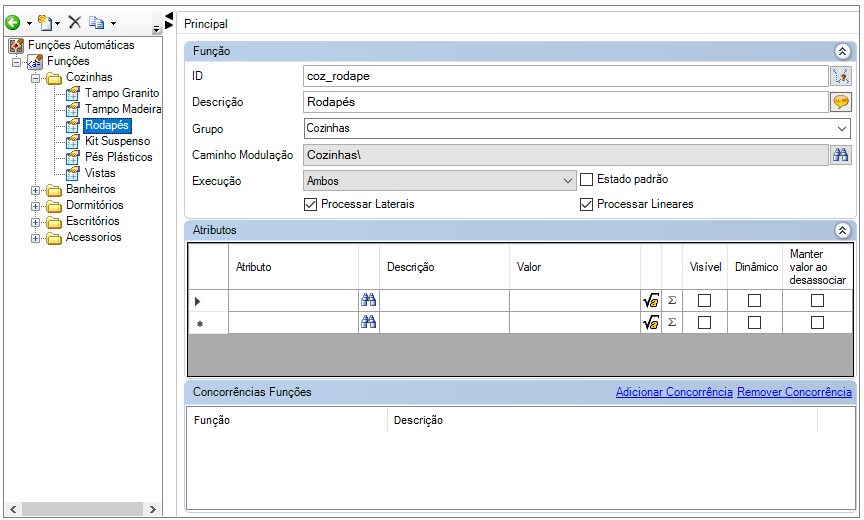
Task: Click the side panel collapse arrows
Action: coord(169,20)
